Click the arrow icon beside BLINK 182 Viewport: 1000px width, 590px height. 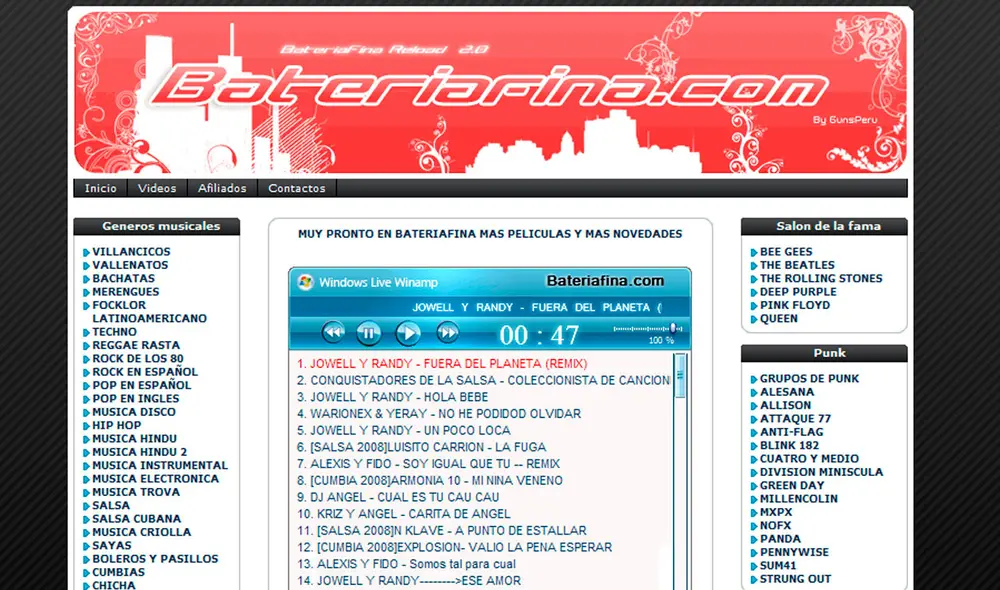click(x=753, y=445)
